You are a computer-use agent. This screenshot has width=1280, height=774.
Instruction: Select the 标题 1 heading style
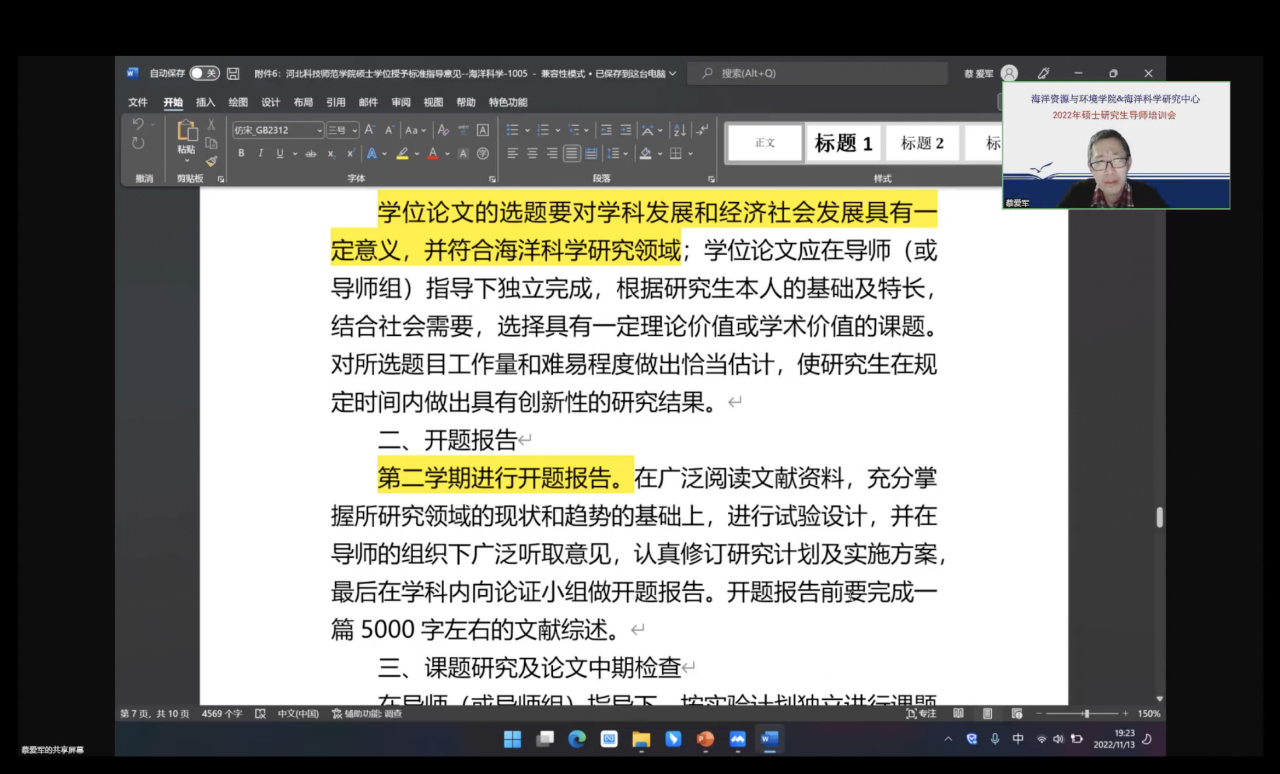point(843,143)
